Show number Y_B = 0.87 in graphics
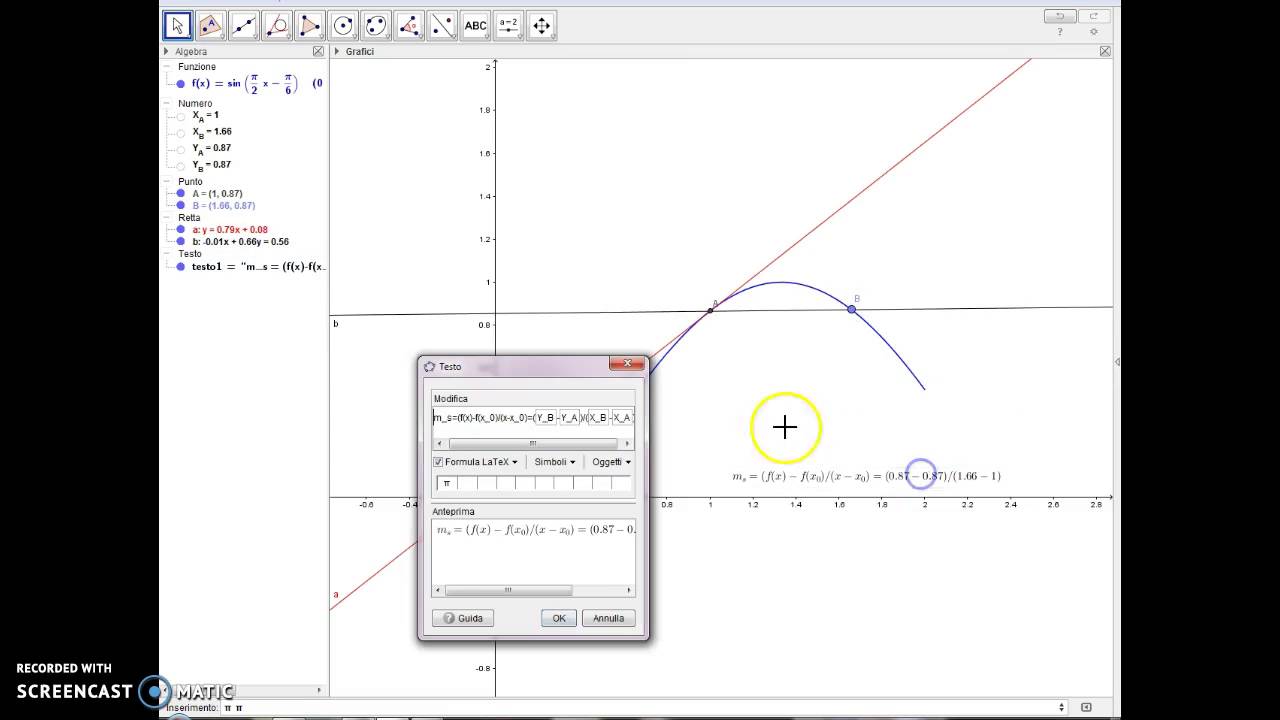 [181, 165]
